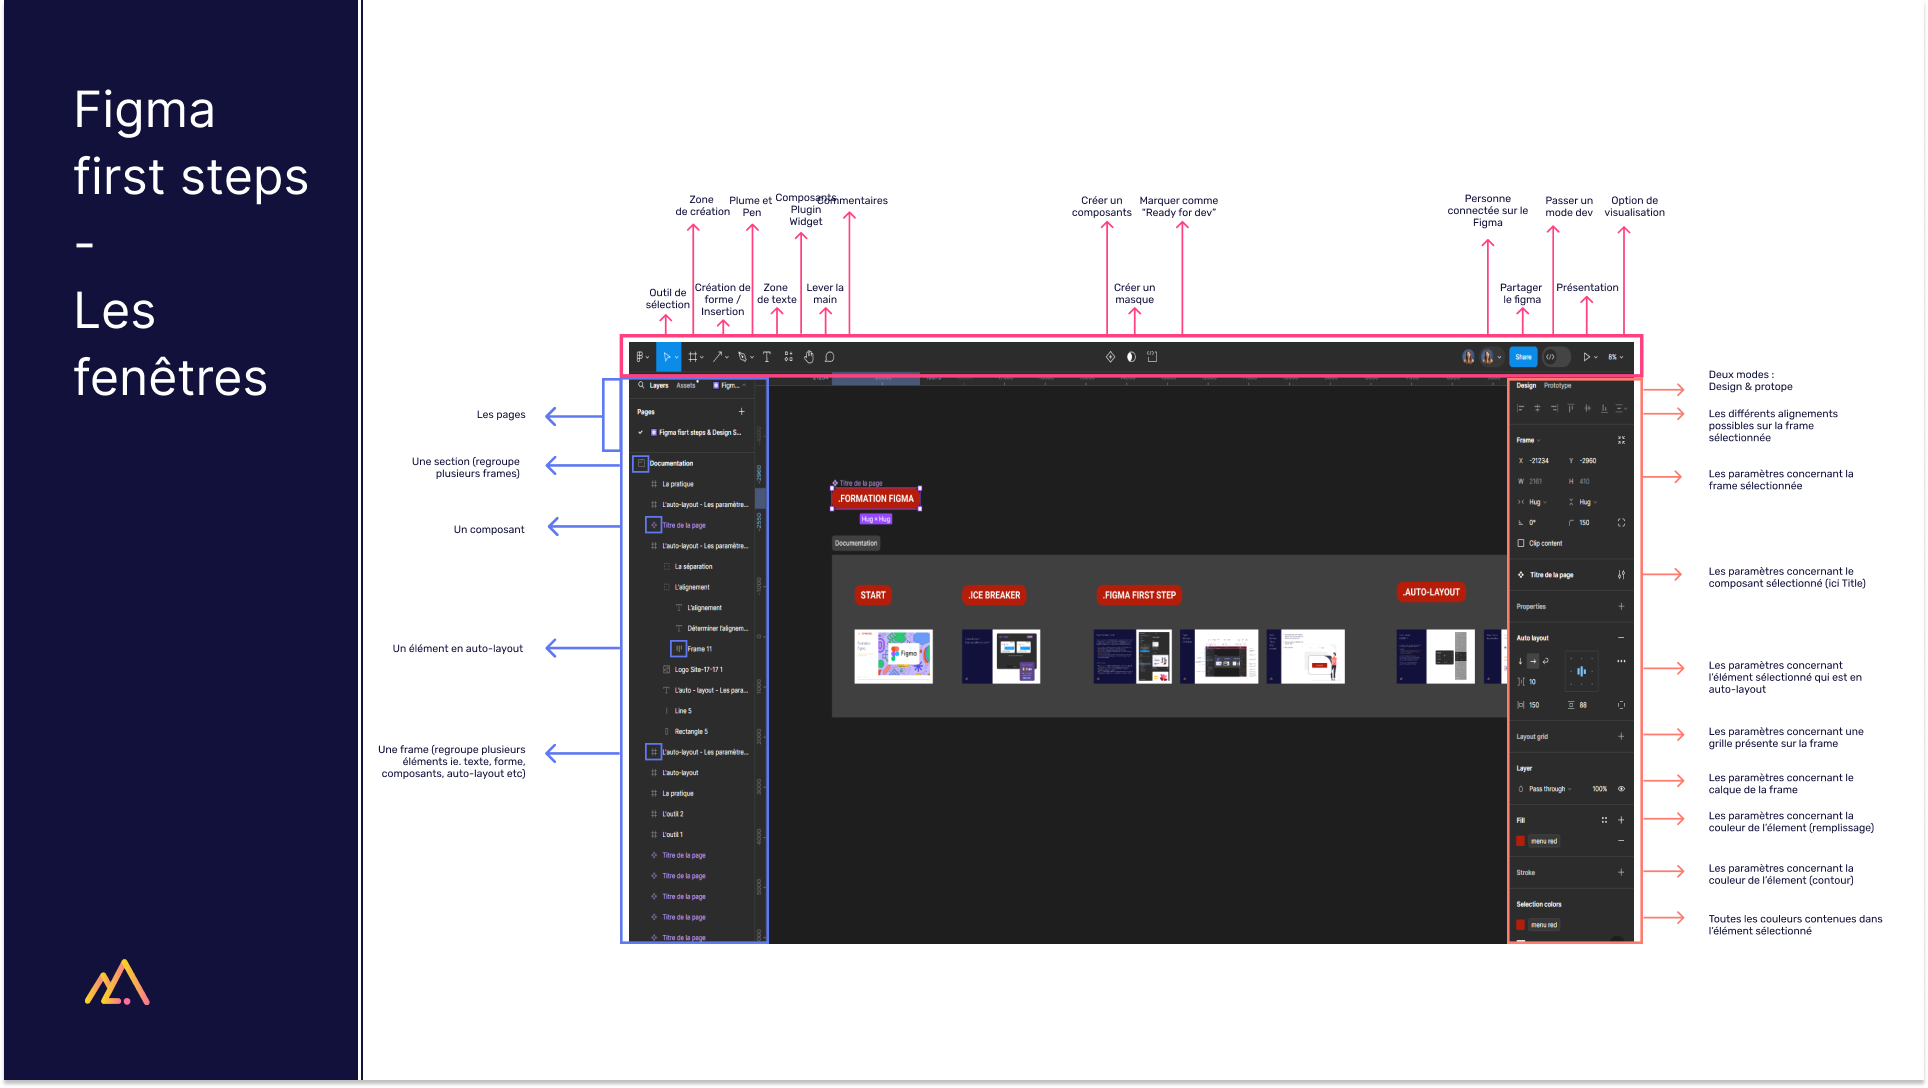This screenshot has width=1928, height=1088.
Task: Click Align right icon
Action: click(1554, 408)
